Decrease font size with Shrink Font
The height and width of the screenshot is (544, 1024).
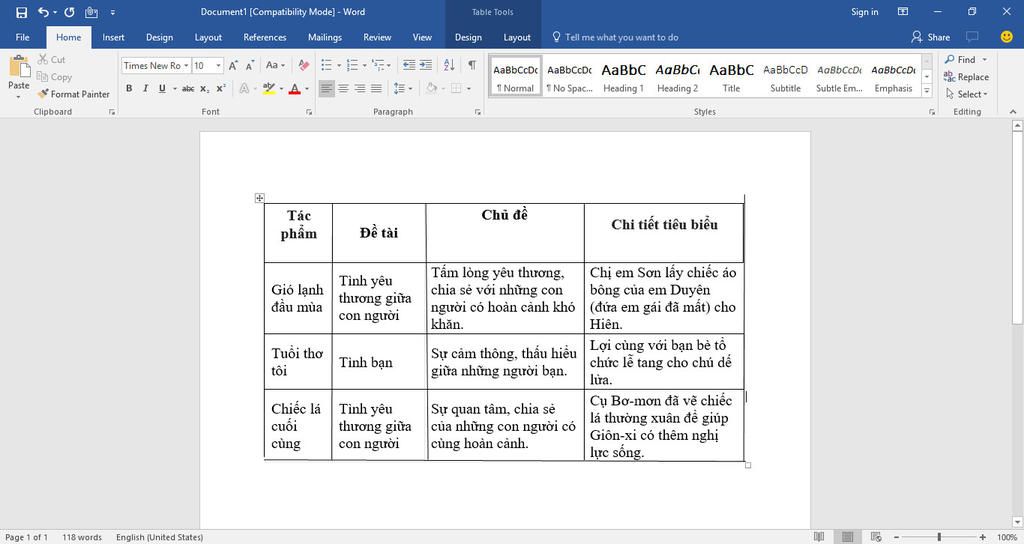[250, 65]
